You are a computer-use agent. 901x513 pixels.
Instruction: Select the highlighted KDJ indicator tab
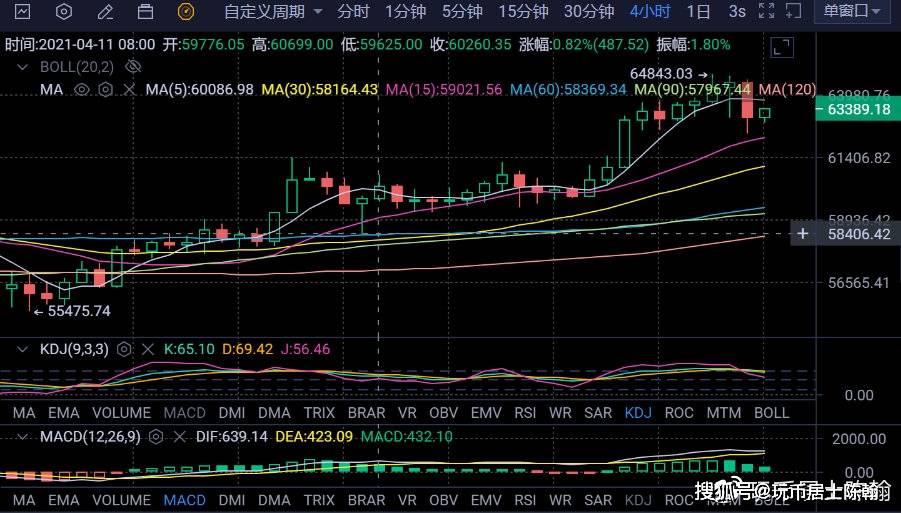point(638,413)
